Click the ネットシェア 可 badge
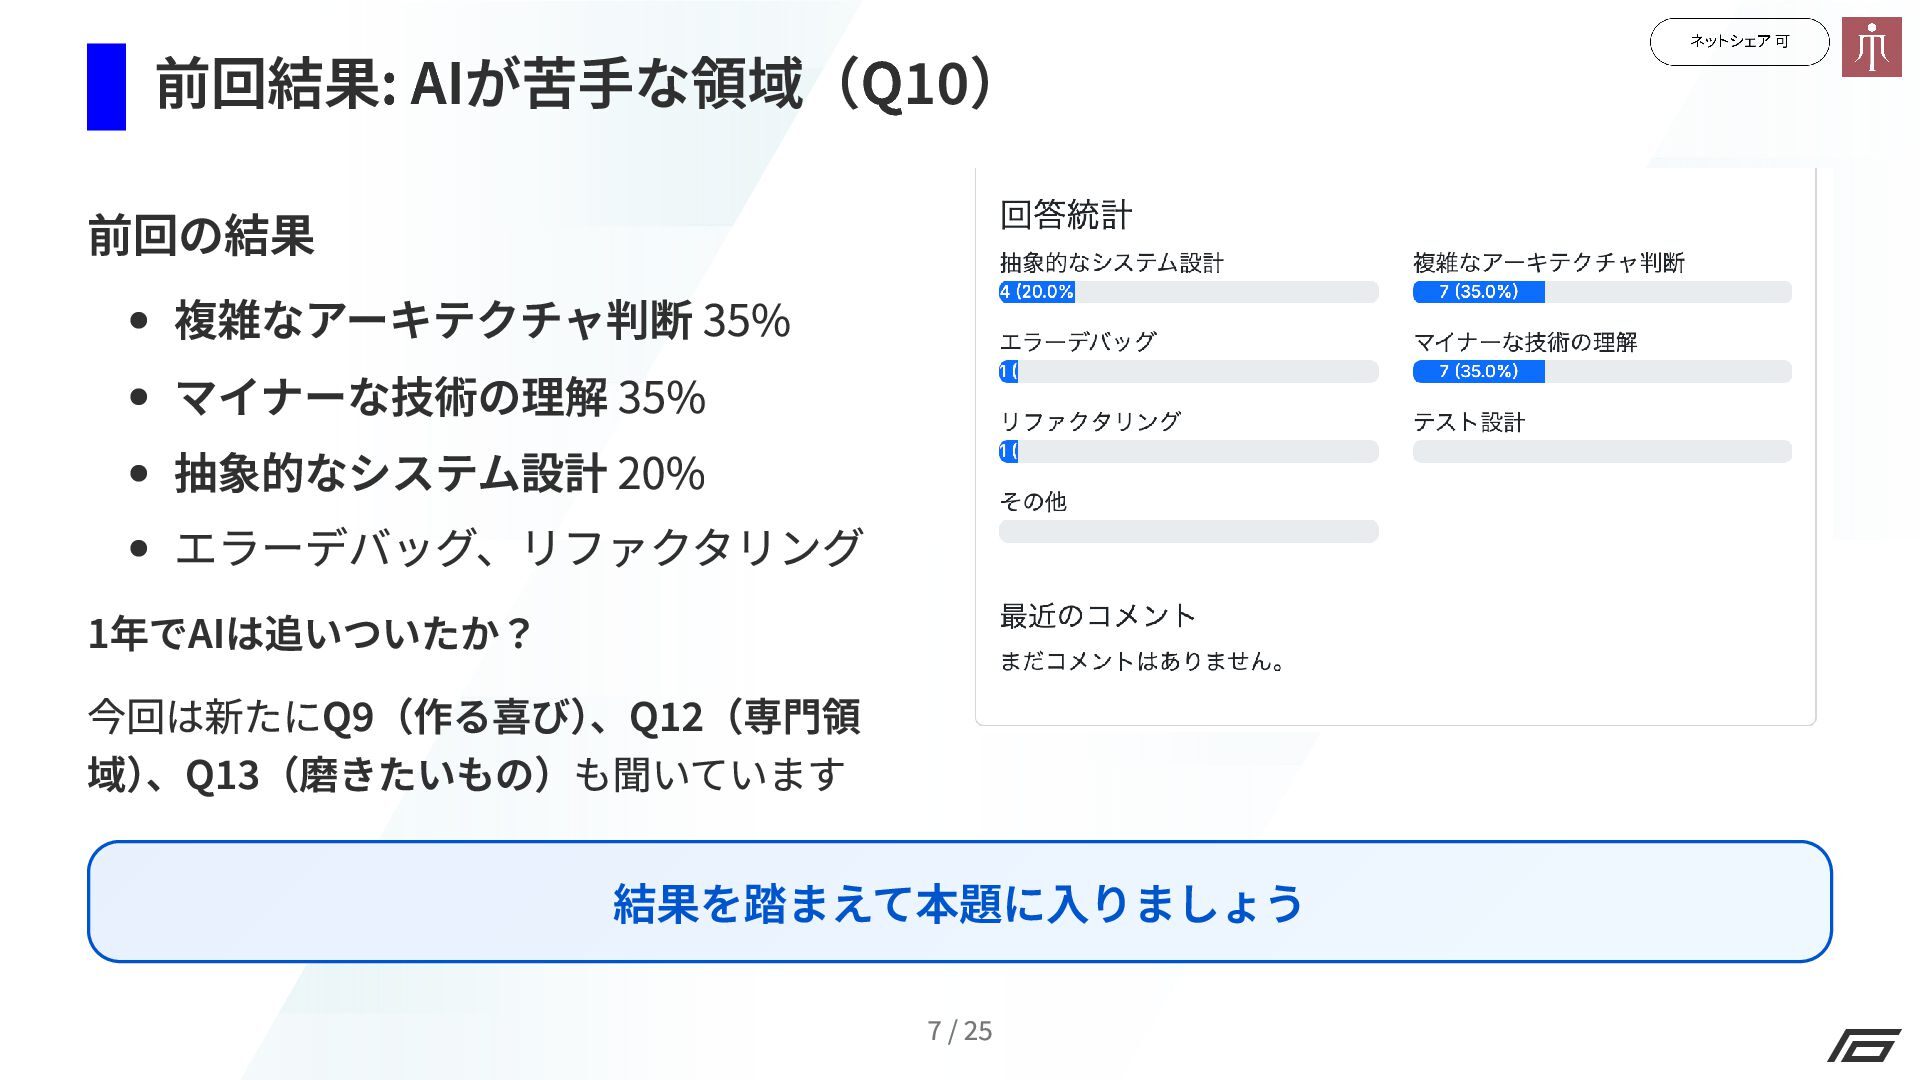1920x1080 pixels. click(1739, 42)
